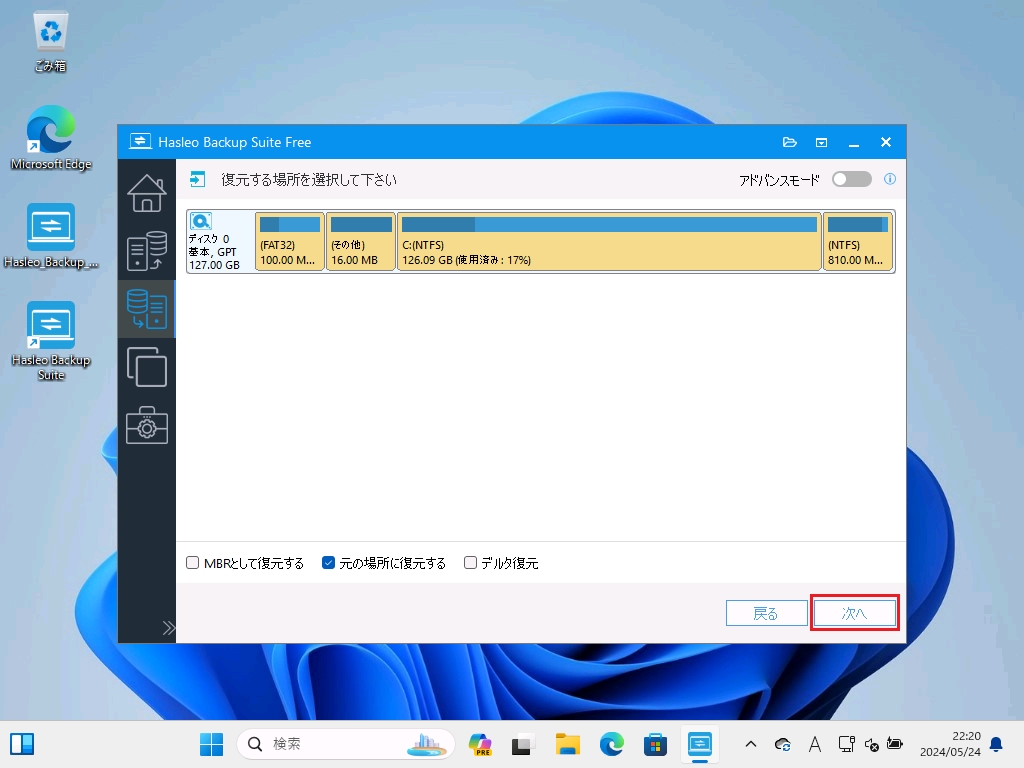Open the widgets panel taskbar icon
Screen dimensions: 1024x768
22,744
